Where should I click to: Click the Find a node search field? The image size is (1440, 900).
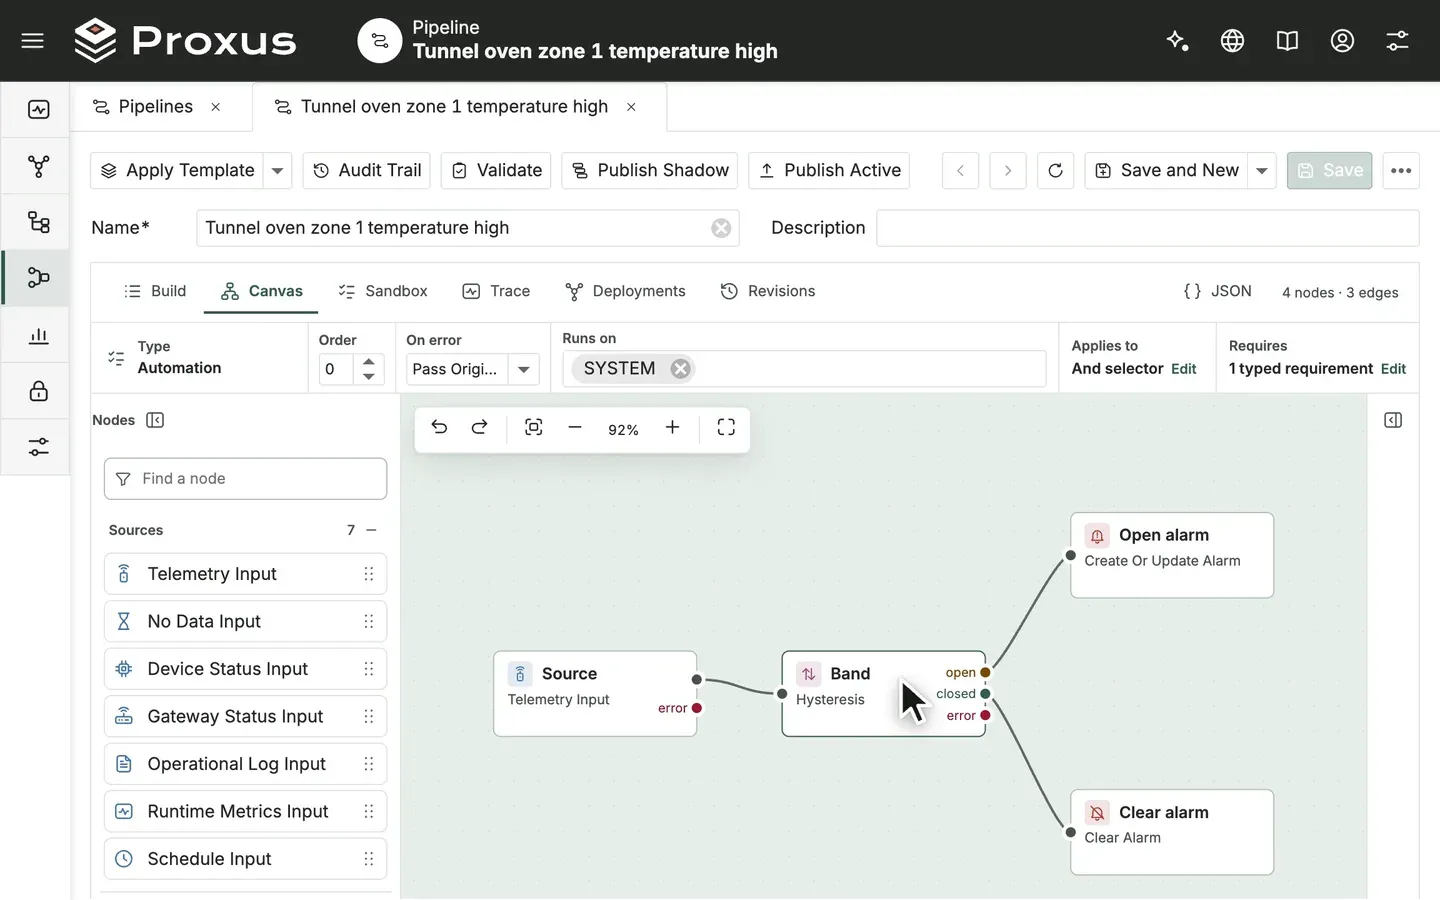point(246,479)
